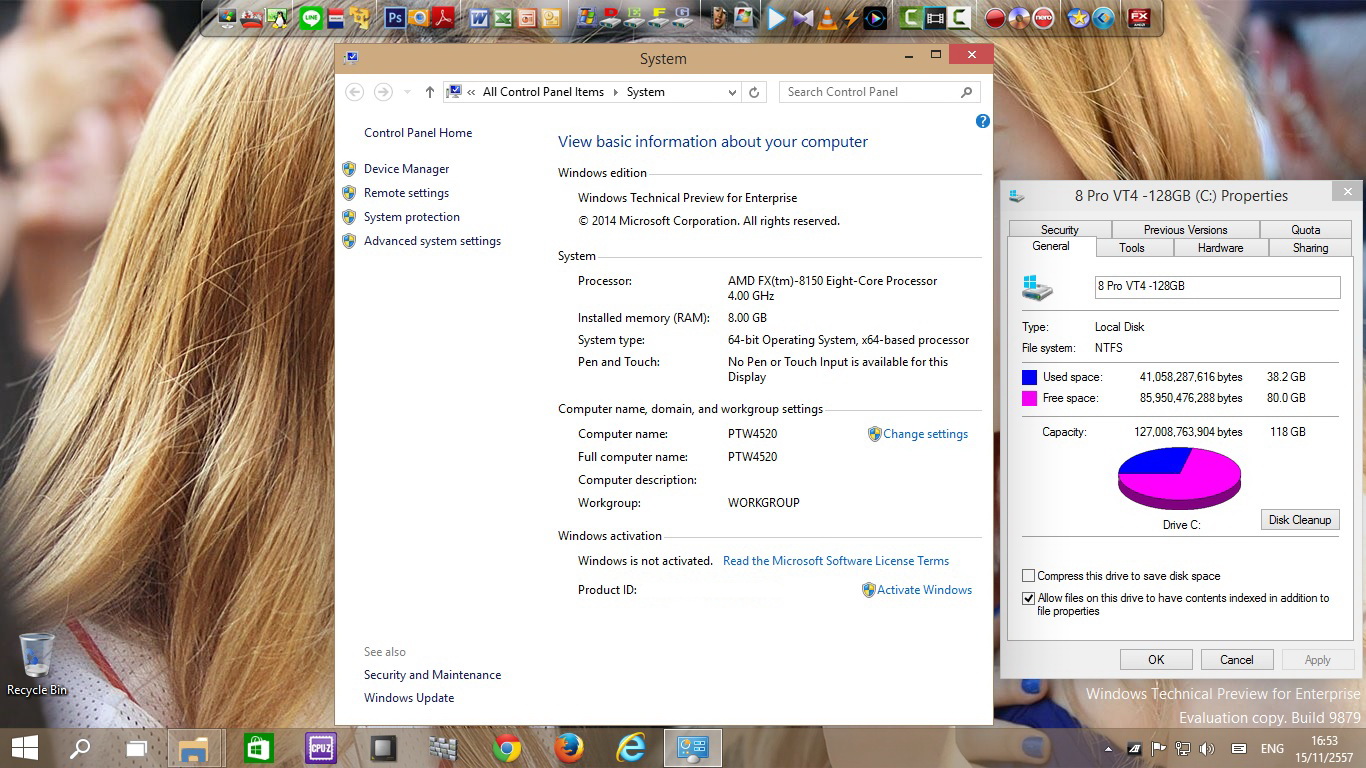Launch Photoshop from the top dock
Viewport: 1366px width, 768px height.
tap(395, 18)
